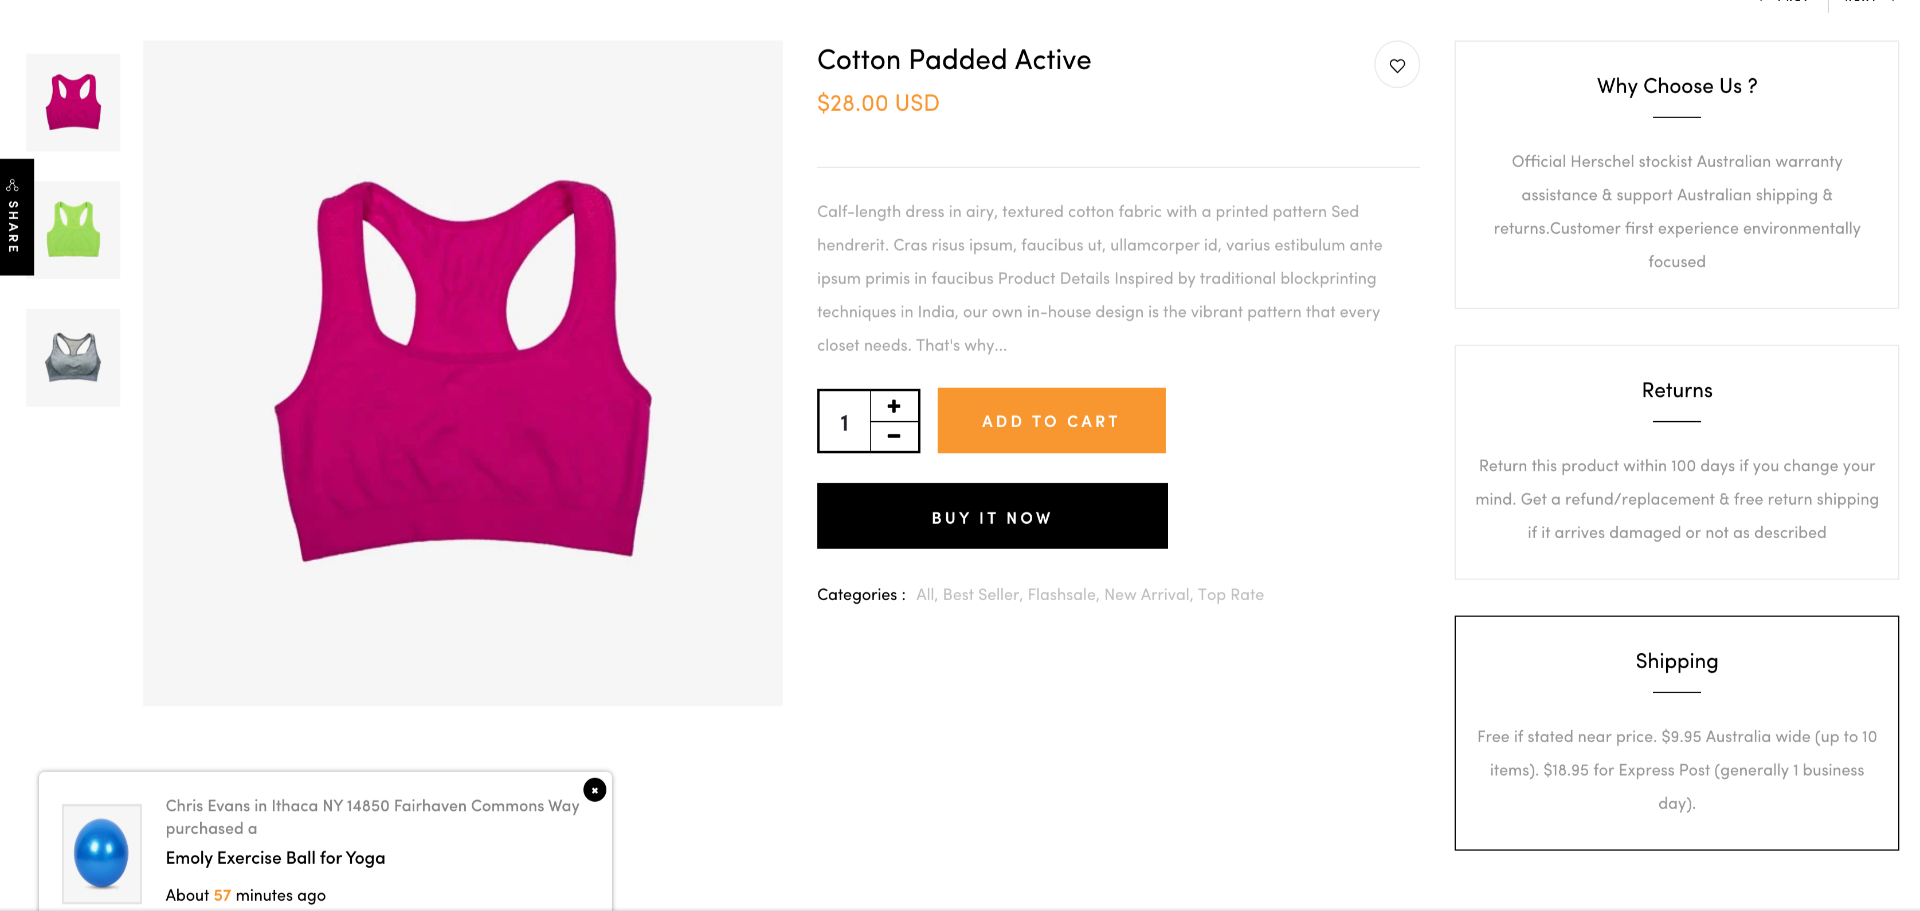The width and height of the screenshot is (1920, 911).
Task: Open the Best Seller category link
Action: click(980, 595)
